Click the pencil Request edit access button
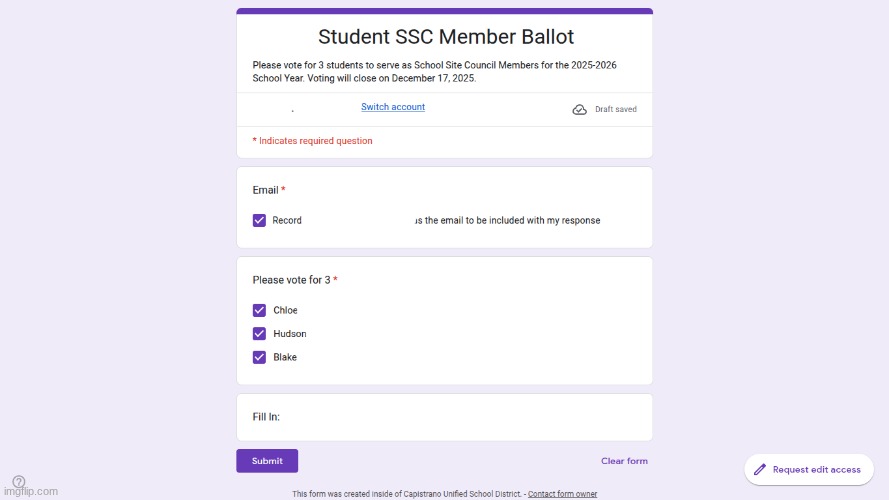 [808, 469]
